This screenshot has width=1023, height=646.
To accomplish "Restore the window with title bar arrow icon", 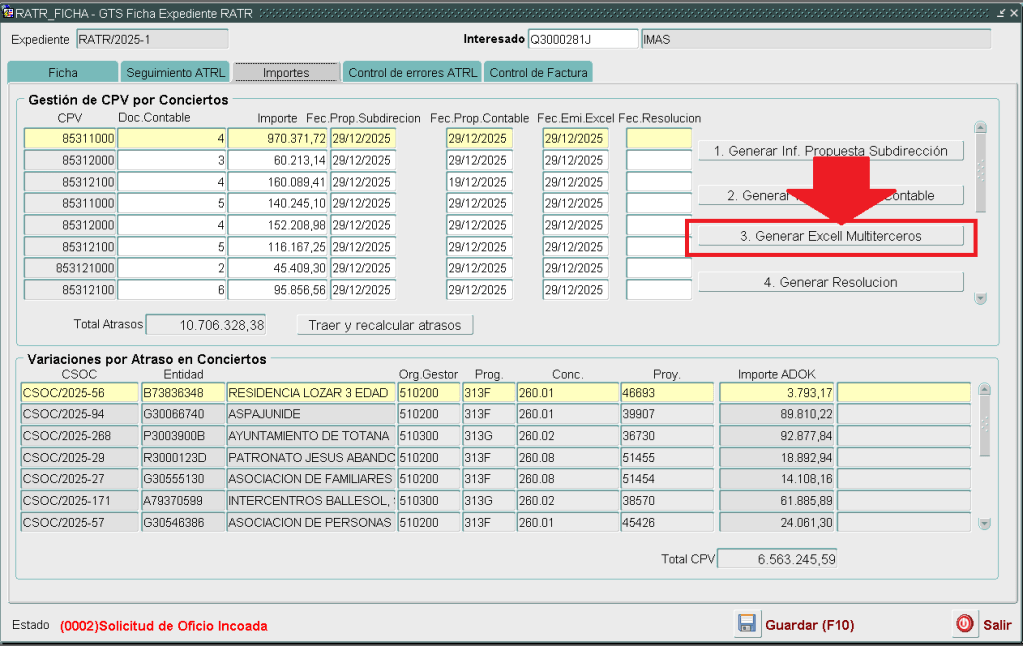I will [1002, 13].
